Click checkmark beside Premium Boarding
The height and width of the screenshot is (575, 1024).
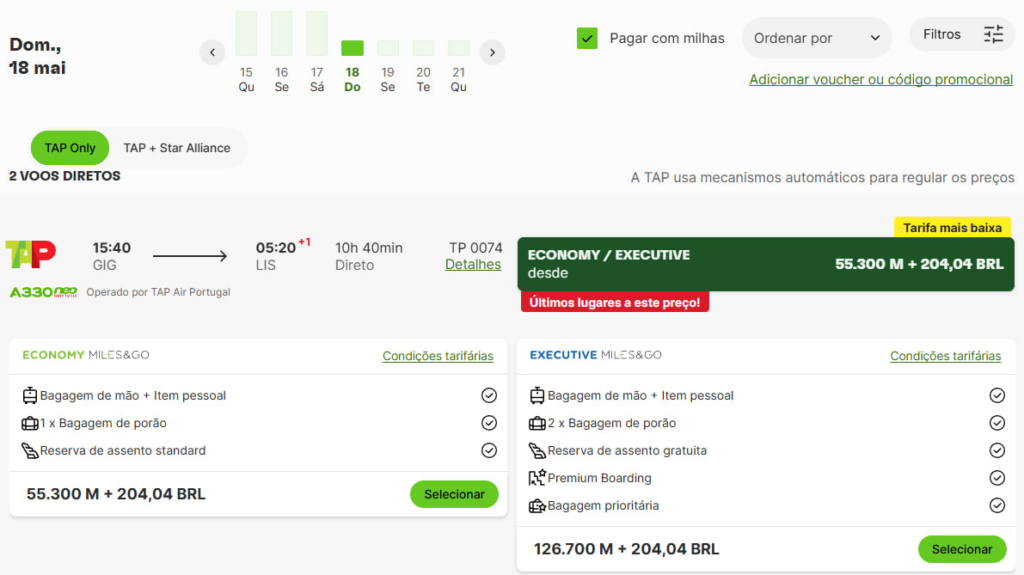click(x=997, y=478)
